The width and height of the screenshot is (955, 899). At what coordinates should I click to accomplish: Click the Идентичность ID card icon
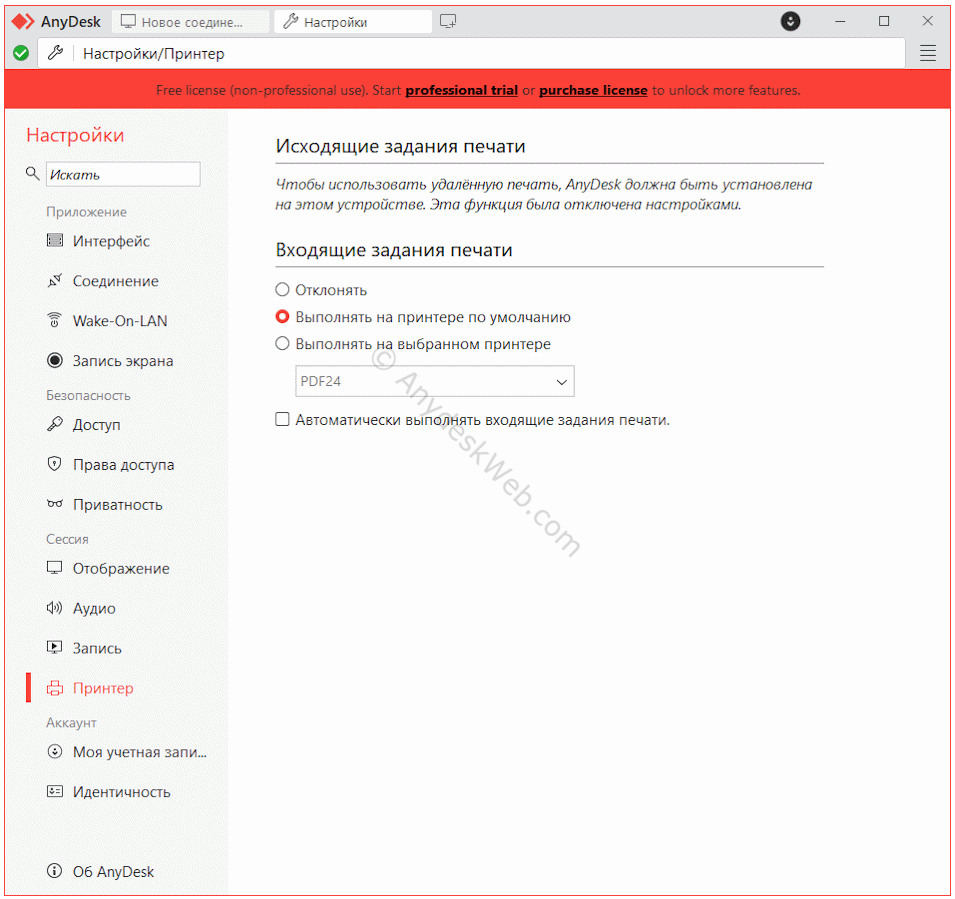point(55,791)
